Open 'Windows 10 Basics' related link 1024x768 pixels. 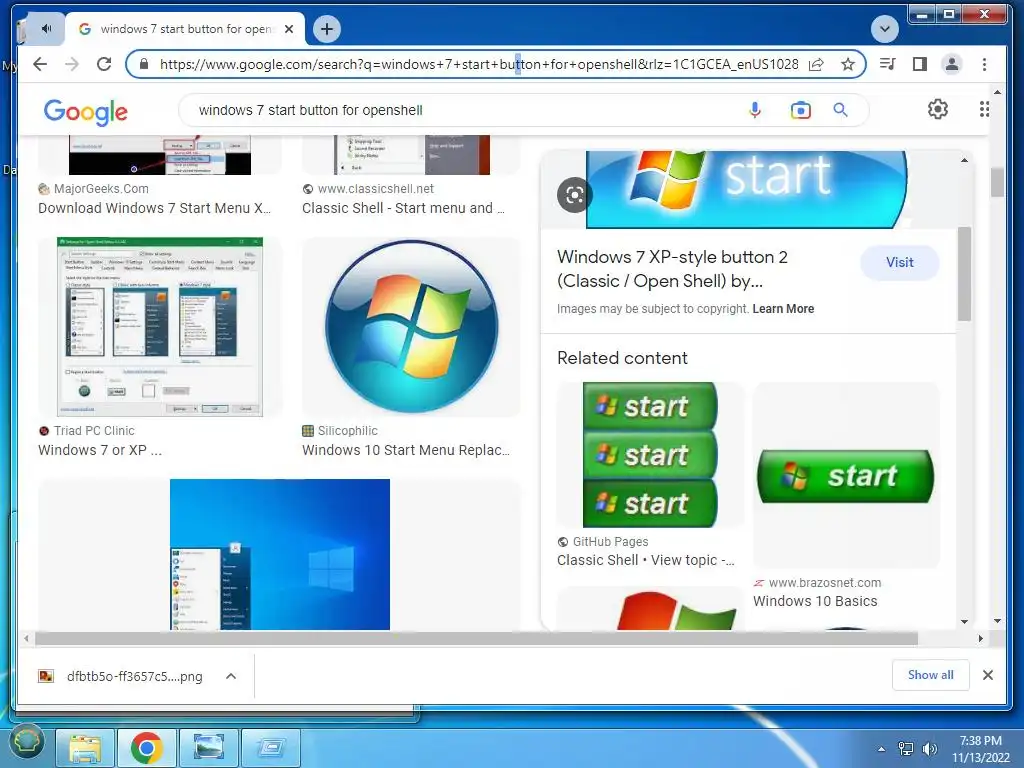coord(815,601)
